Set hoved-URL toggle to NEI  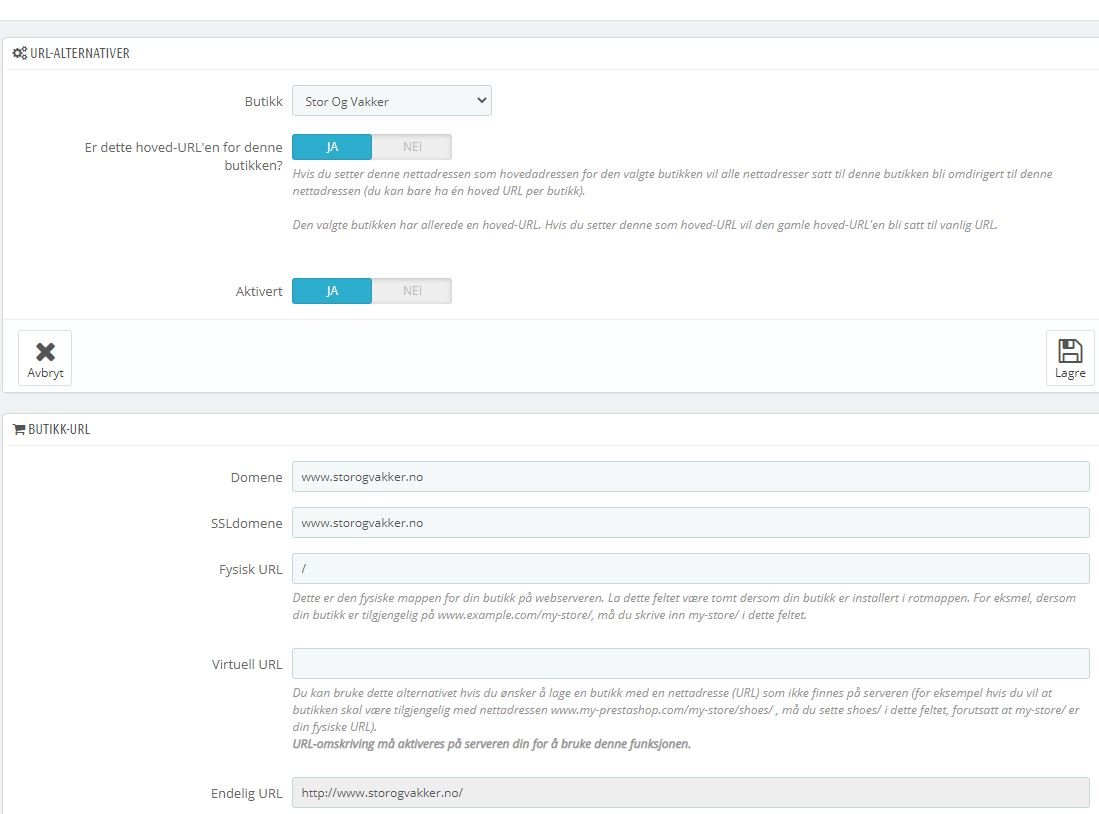click(412, 147)
